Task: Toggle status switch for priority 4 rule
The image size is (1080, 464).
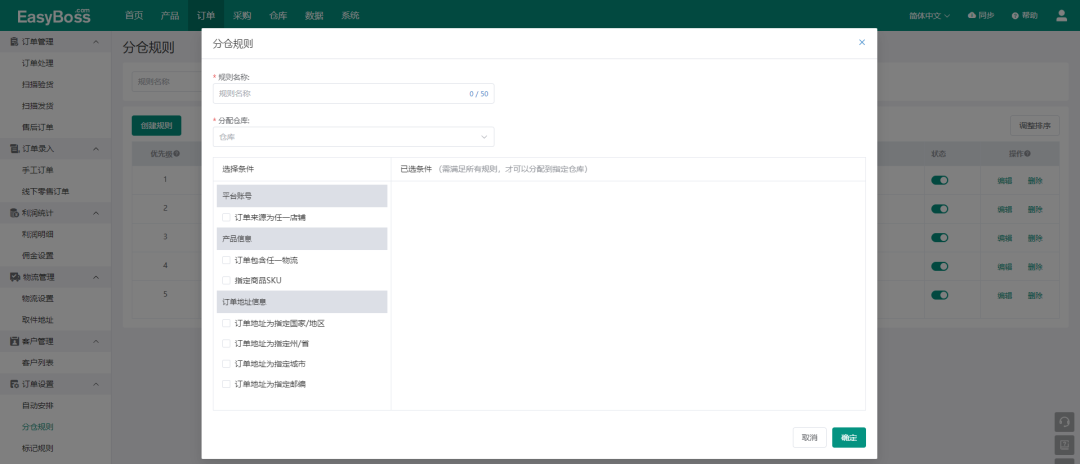Action: [x=939, y=266]
